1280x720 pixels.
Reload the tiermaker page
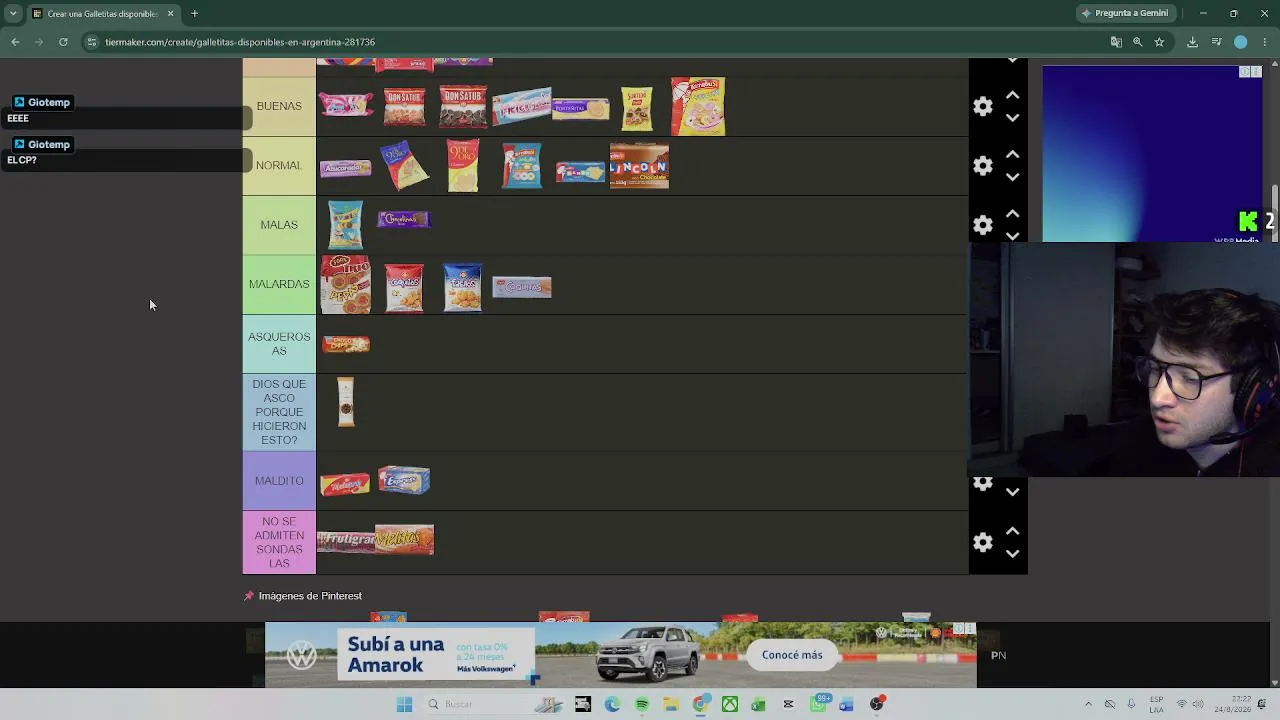tap(63, 42)
